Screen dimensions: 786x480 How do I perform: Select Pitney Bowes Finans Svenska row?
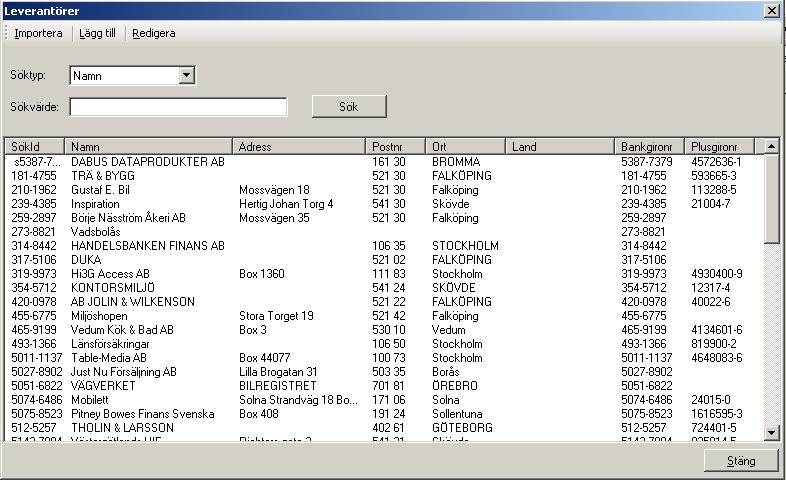click(x=383, y=414)
